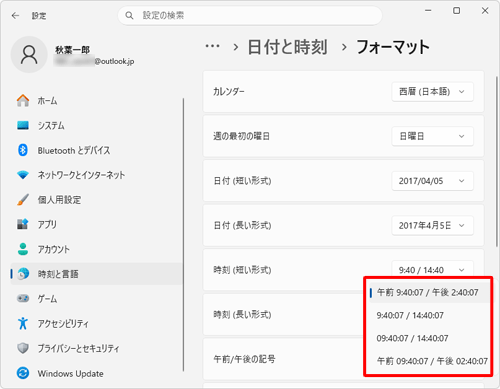This screenshot has height=389, width=500.
Task: Click the 時刻 (長い形式) row label
Action: pyautogui.click(x=242, y=314)
